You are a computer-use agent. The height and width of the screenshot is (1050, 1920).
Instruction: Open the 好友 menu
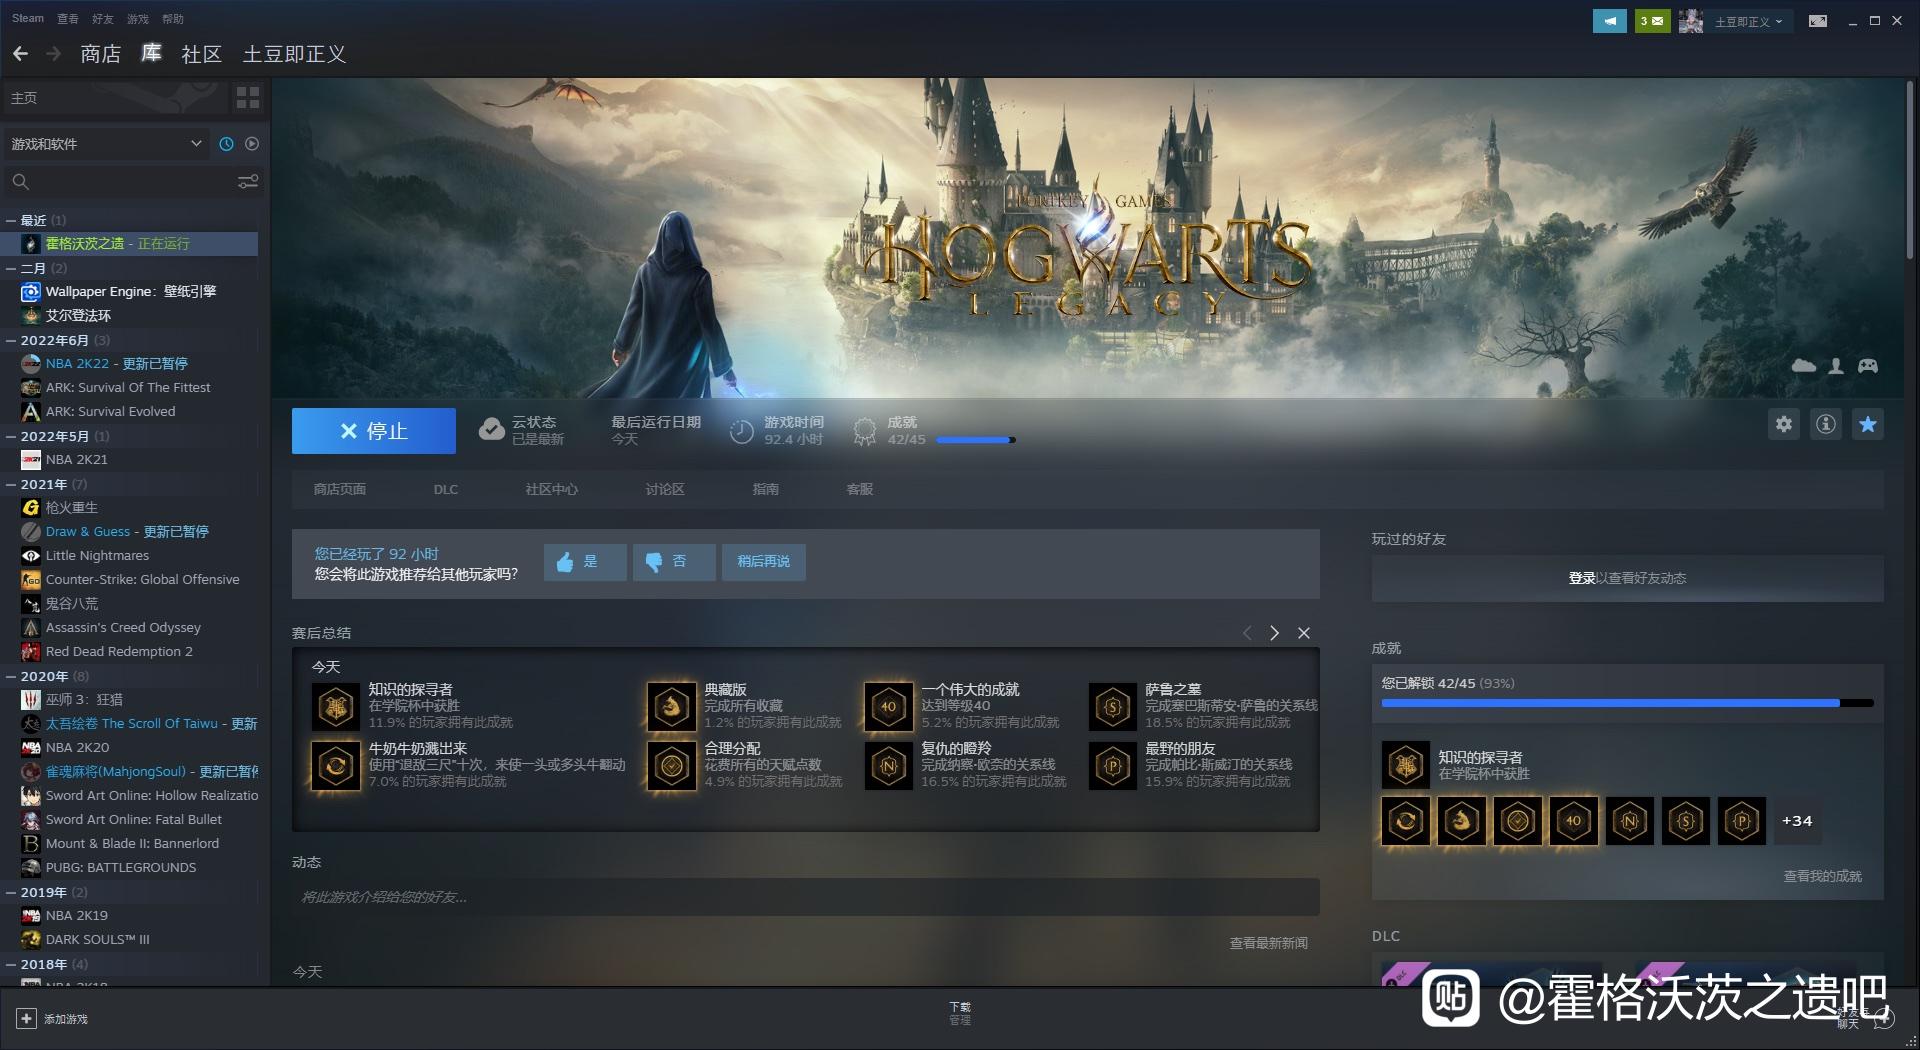click(x=102, y=19)
